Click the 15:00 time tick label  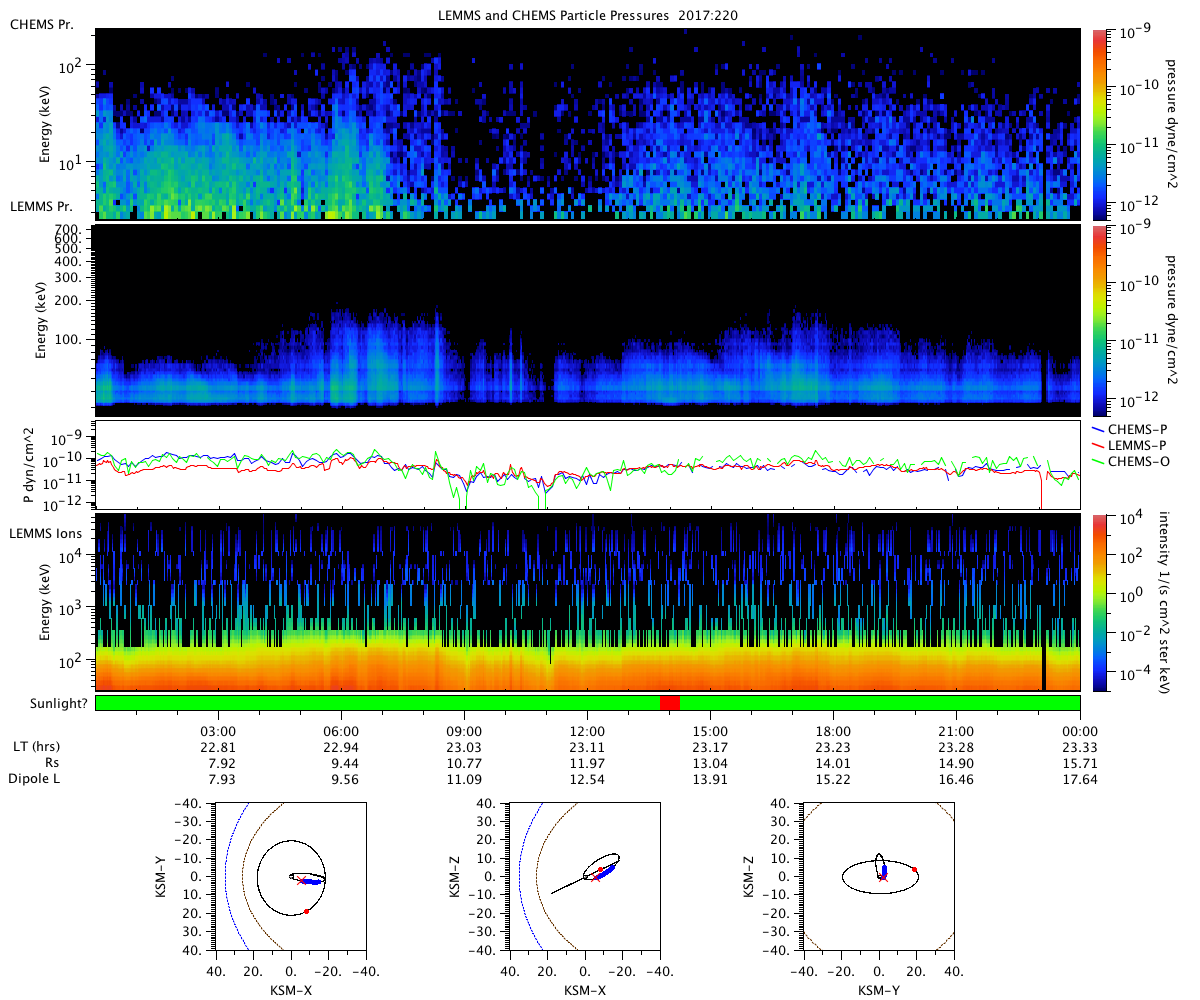[711, 730]
